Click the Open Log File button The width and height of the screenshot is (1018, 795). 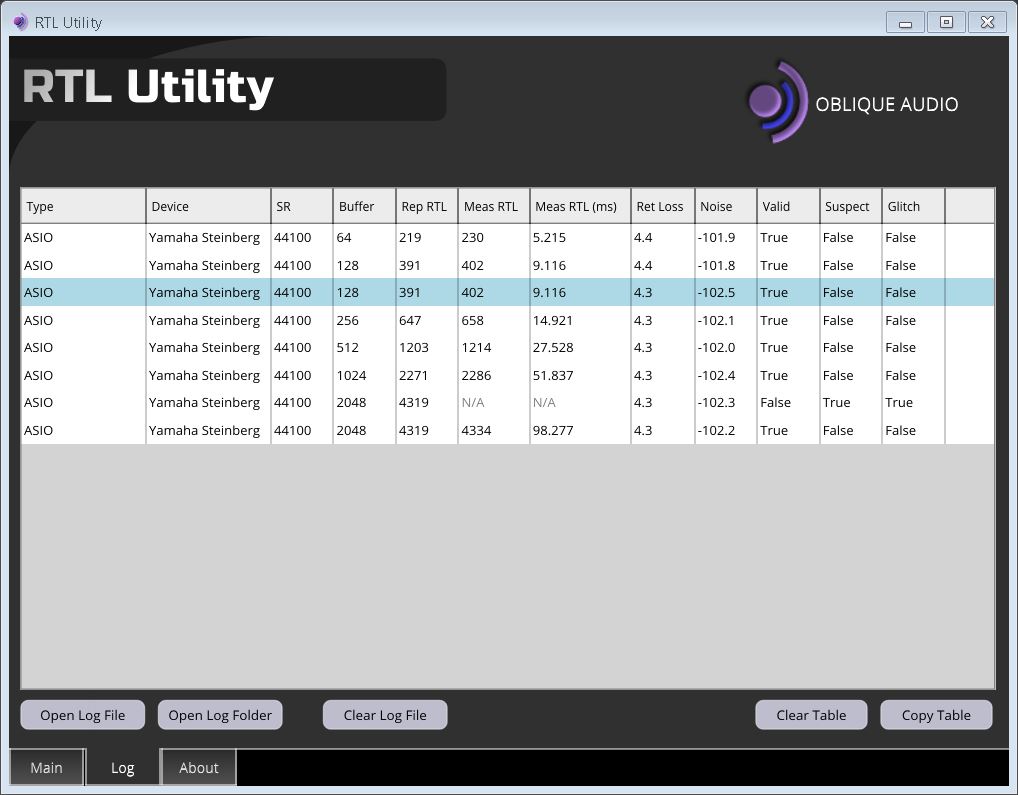82,715
